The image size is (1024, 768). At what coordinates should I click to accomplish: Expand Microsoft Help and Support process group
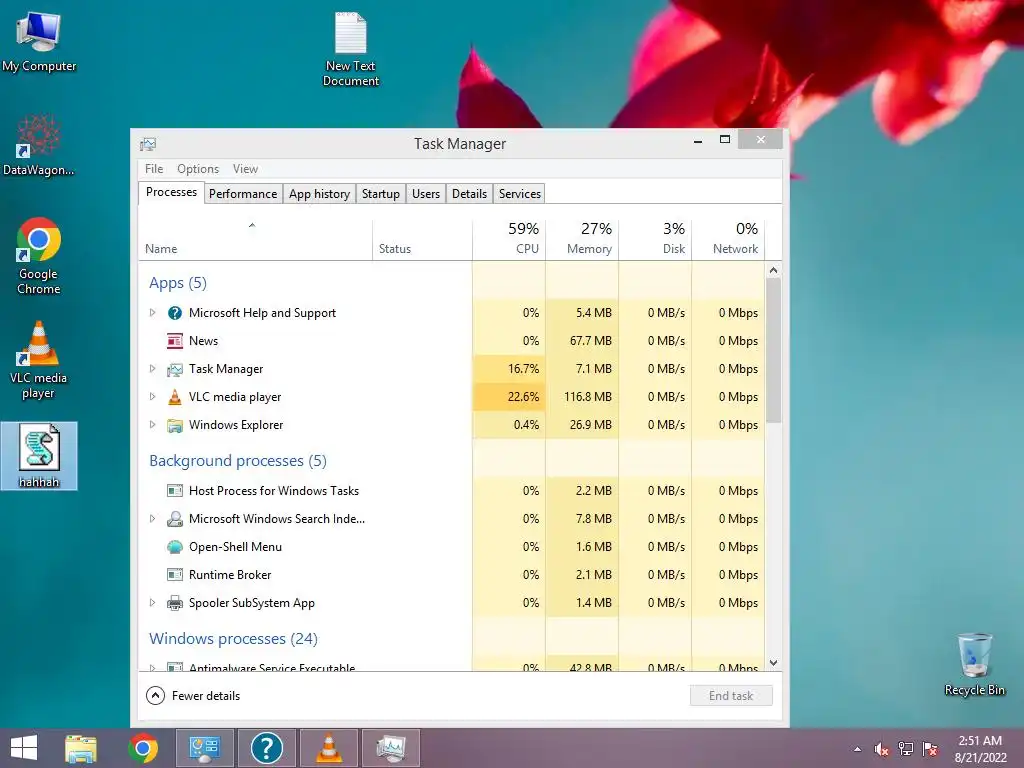pyautogui.click(x=152, y=313)
